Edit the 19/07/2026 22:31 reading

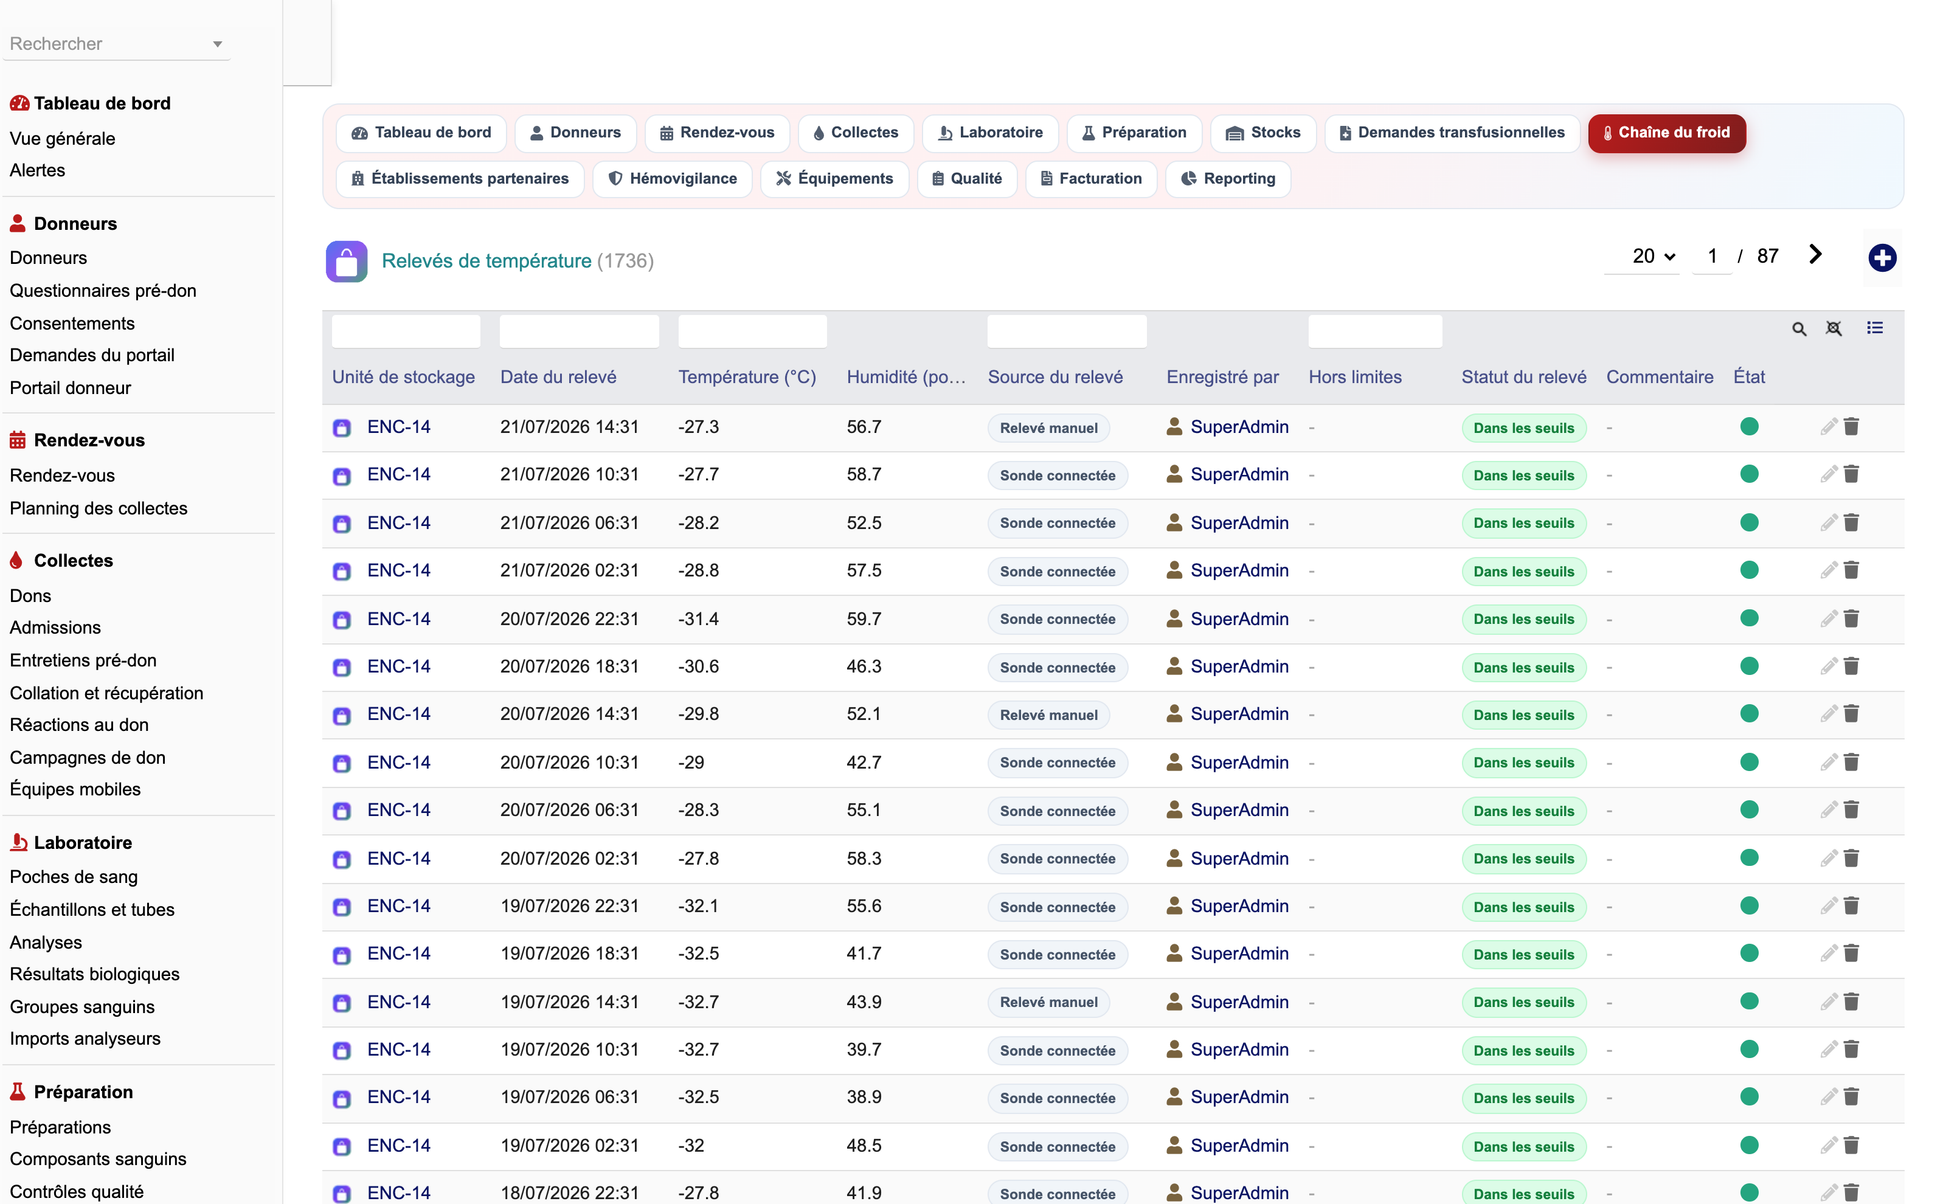[x=1828, y=906]
